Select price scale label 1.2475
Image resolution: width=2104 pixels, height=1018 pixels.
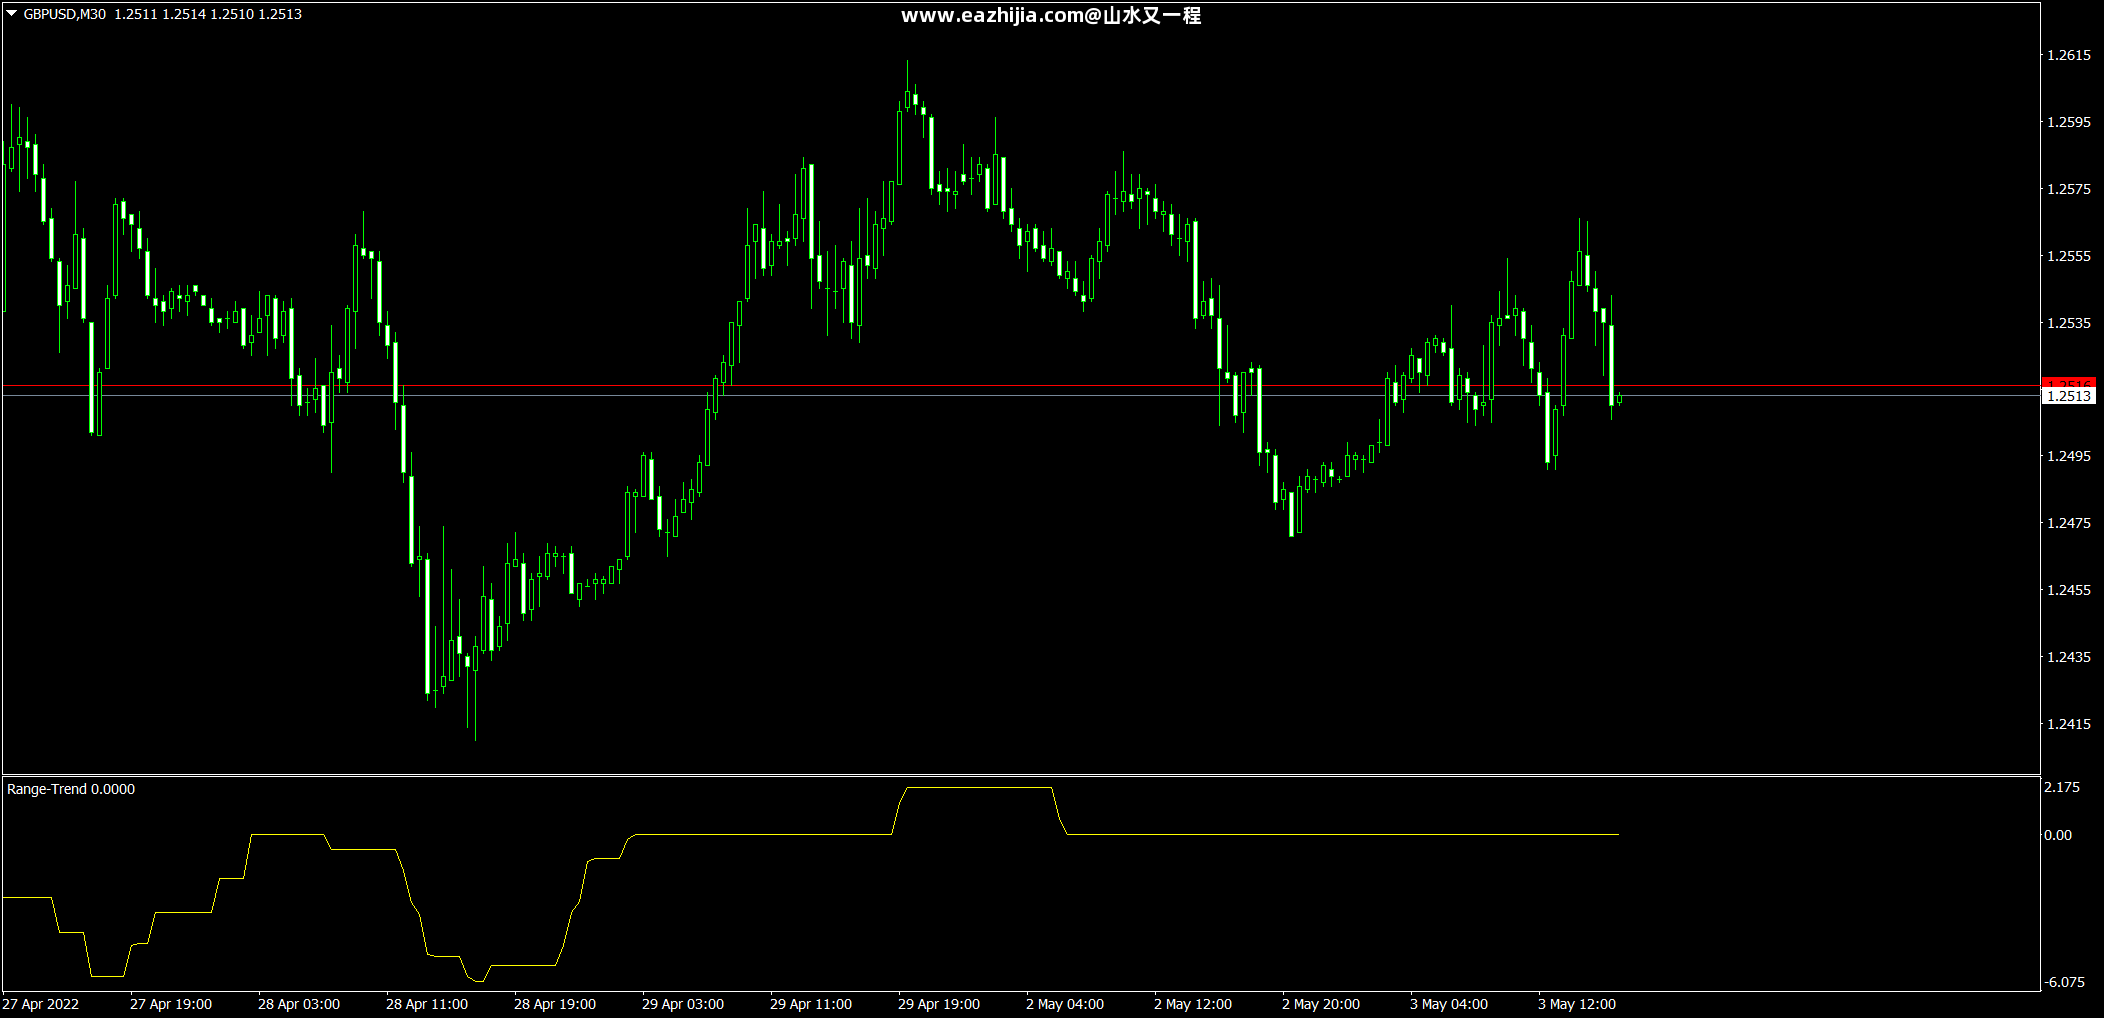2069,523
